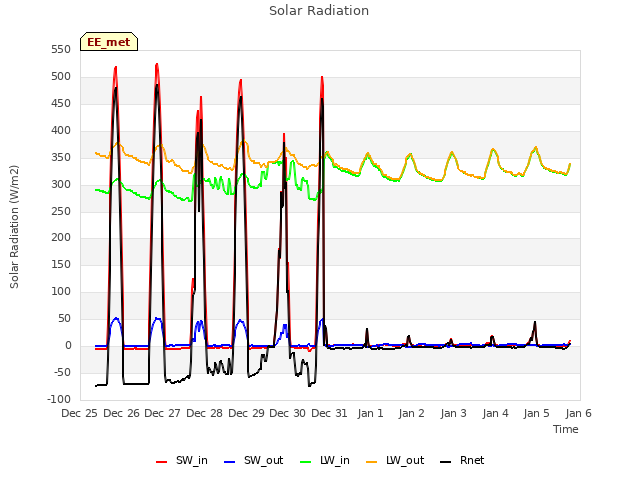Click the small Rnet peak on Jan 5
Viewport: 640px width, 480px height.
tap(535, 322)
